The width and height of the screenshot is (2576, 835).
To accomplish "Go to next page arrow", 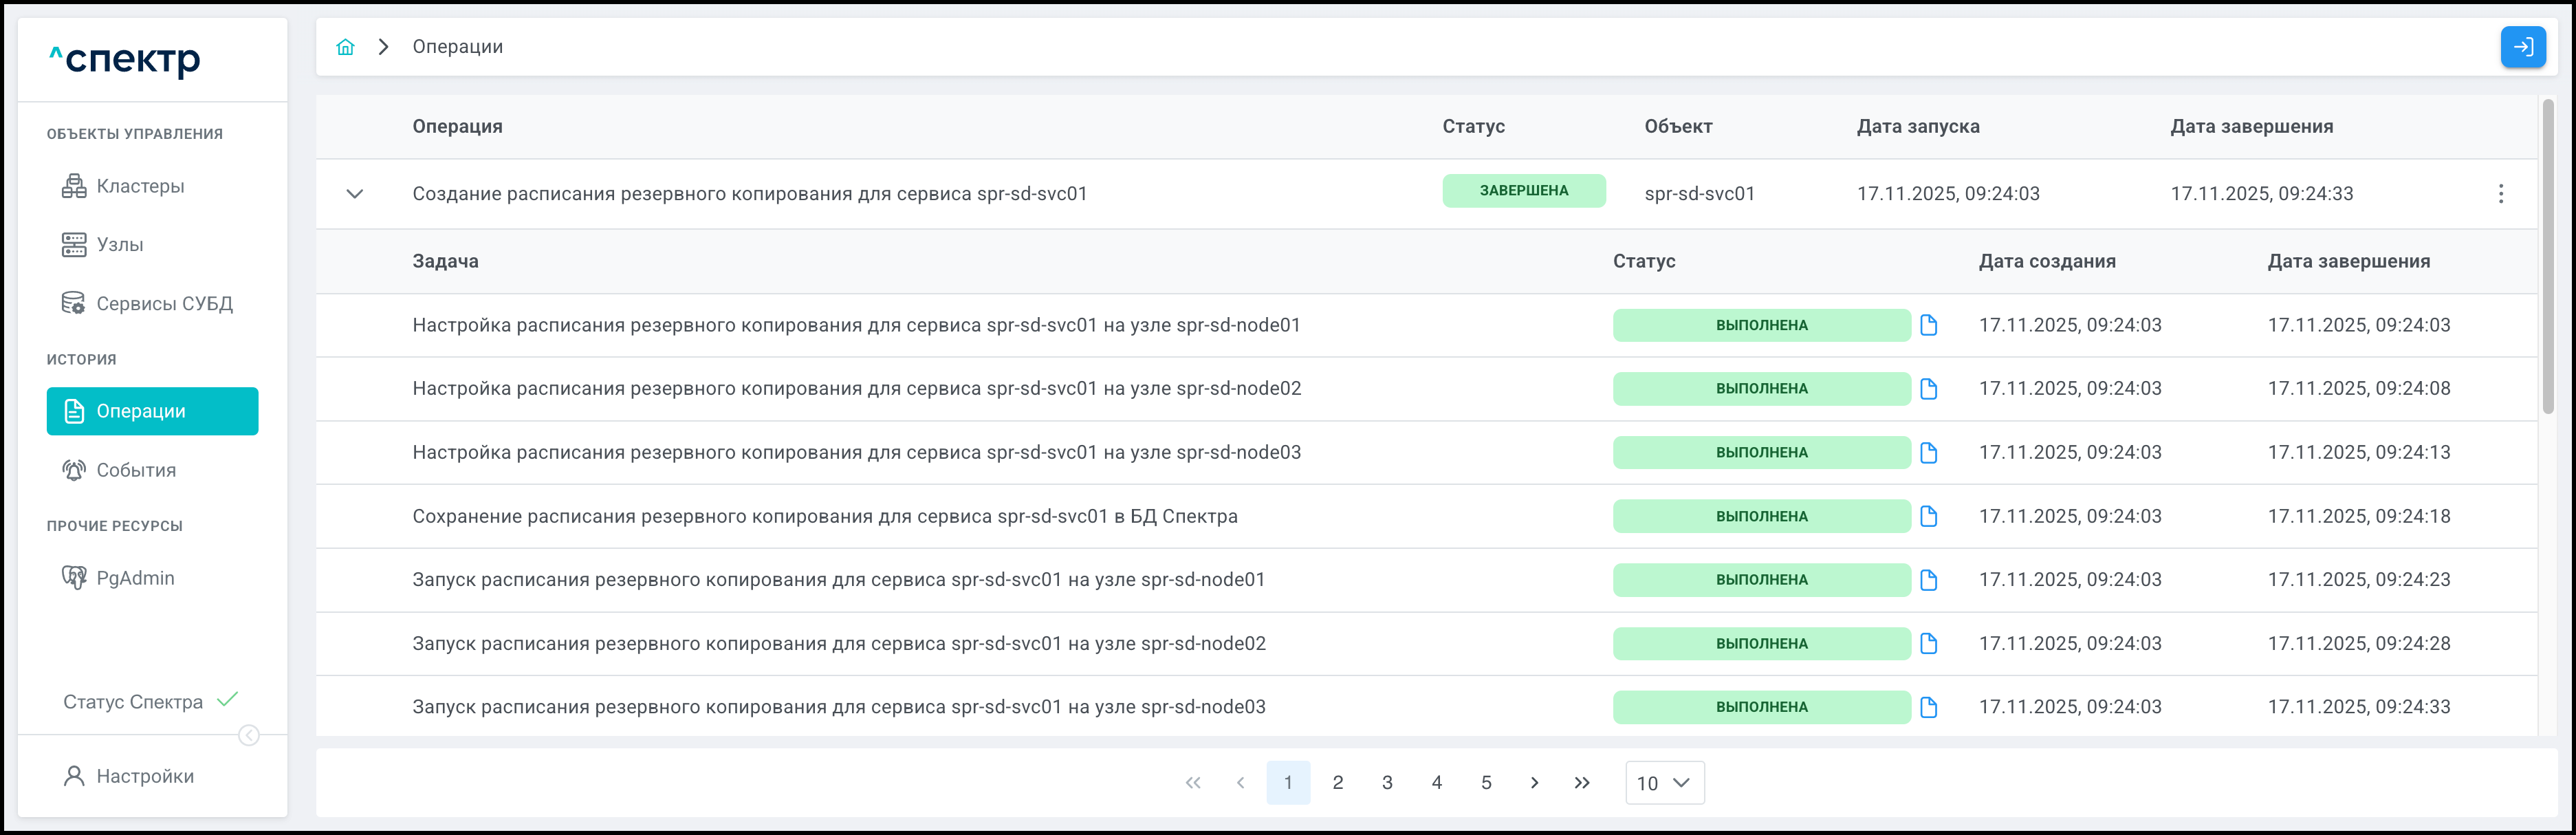I will [1534, 783].
